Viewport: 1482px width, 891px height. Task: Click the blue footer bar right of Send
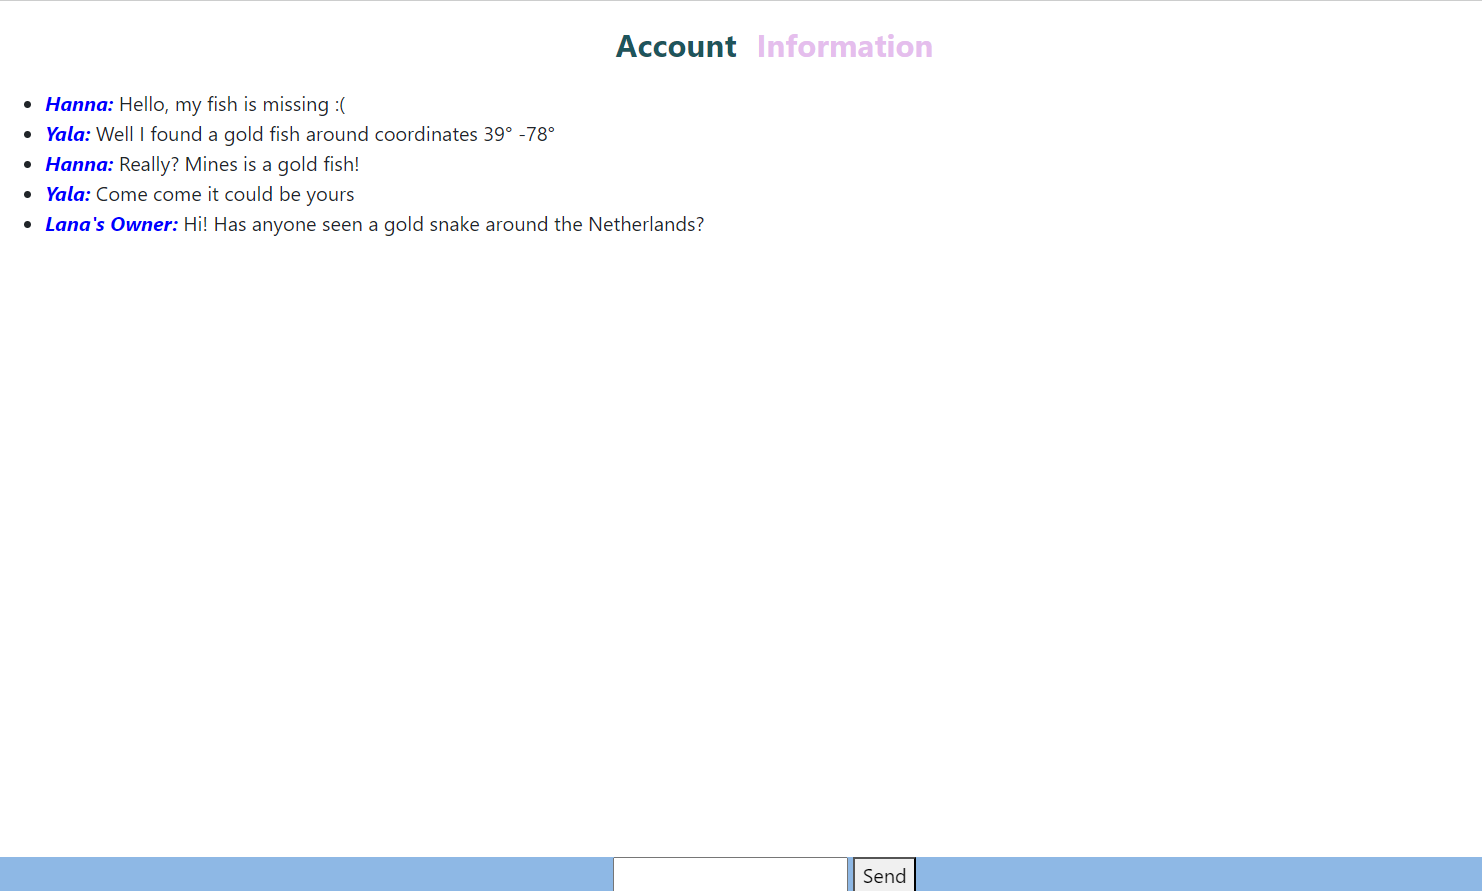(1200, 874)
